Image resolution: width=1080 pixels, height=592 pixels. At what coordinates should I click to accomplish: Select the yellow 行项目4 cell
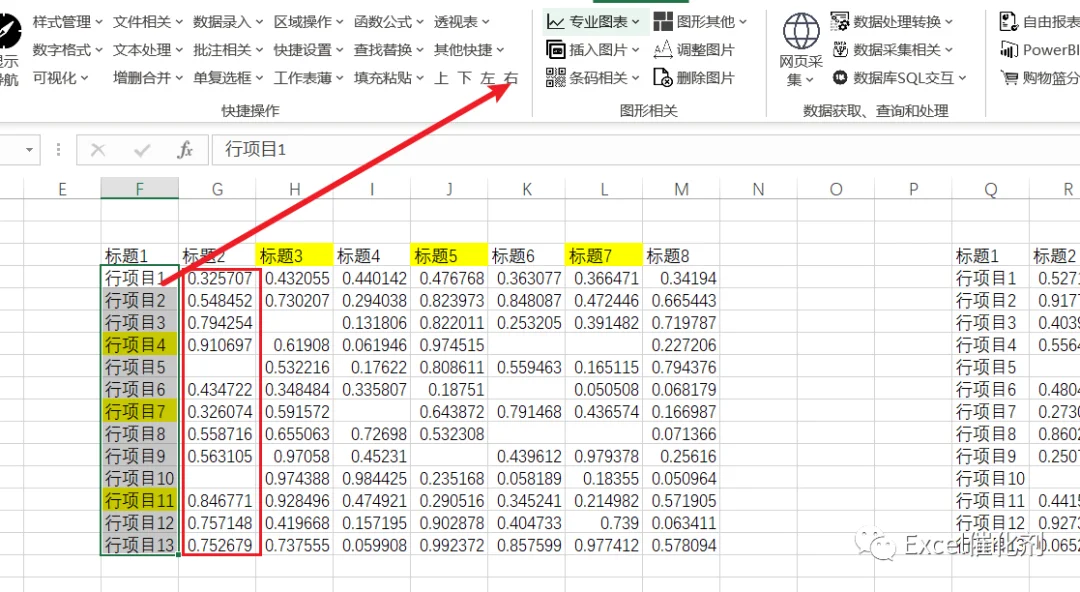[x=140, y=345]
